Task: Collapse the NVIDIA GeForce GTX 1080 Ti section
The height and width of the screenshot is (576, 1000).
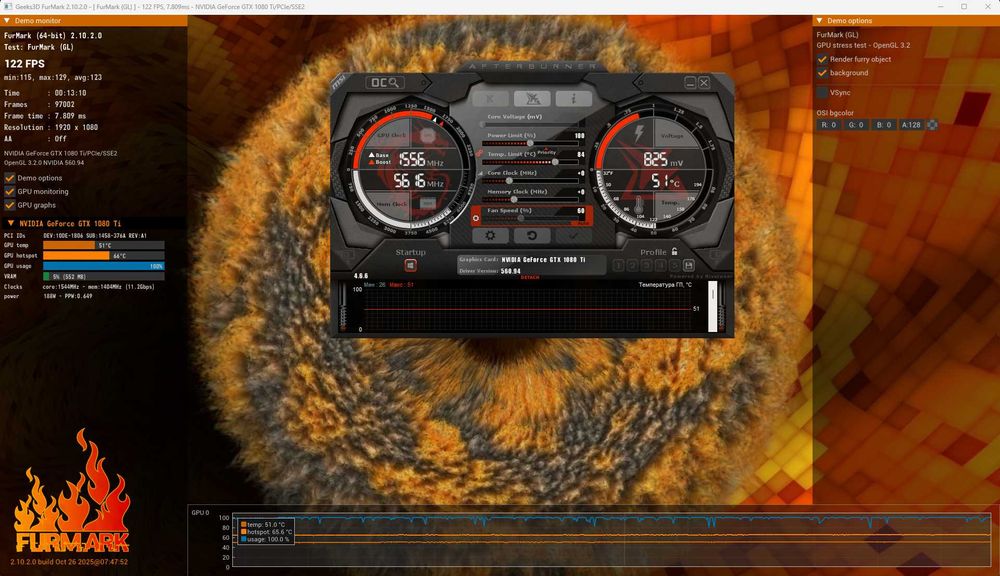Action: (11, 223)
